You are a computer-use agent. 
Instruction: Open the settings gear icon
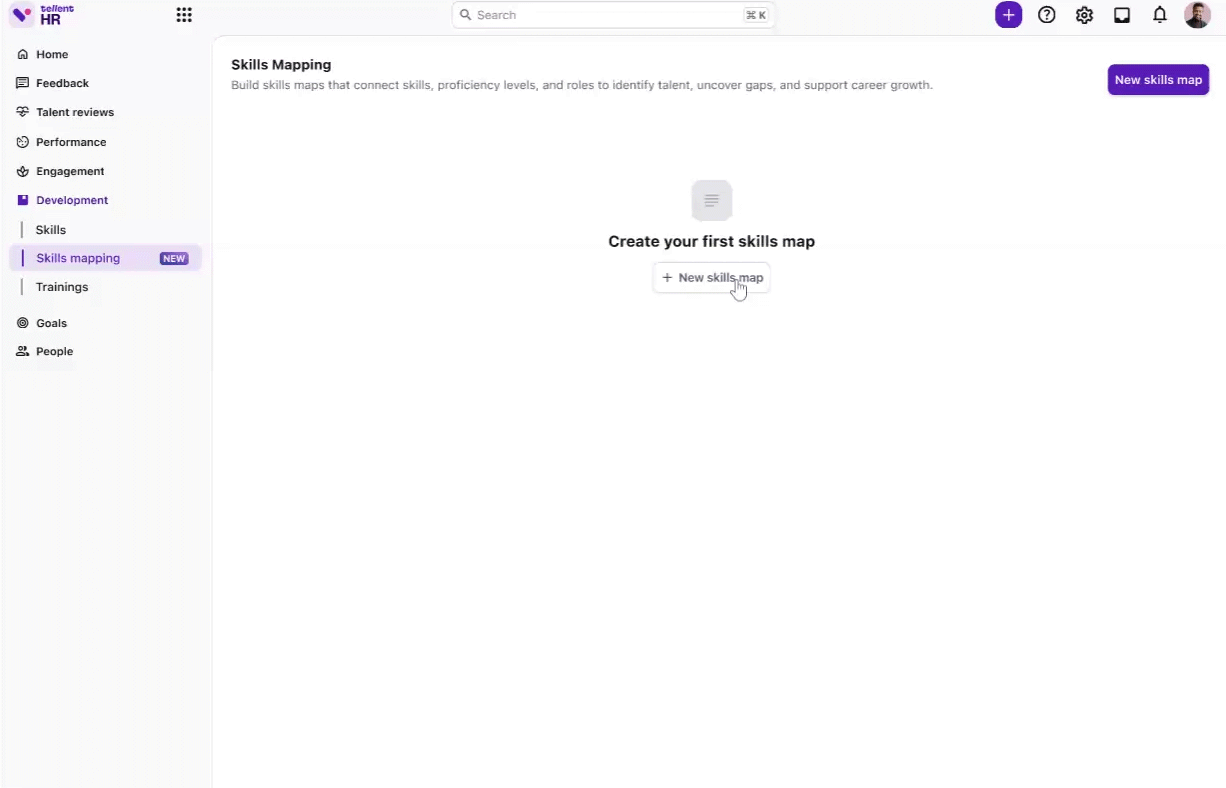1084,15
